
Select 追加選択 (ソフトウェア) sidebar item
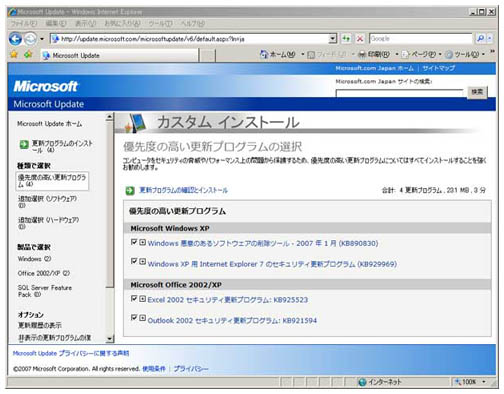47,202
